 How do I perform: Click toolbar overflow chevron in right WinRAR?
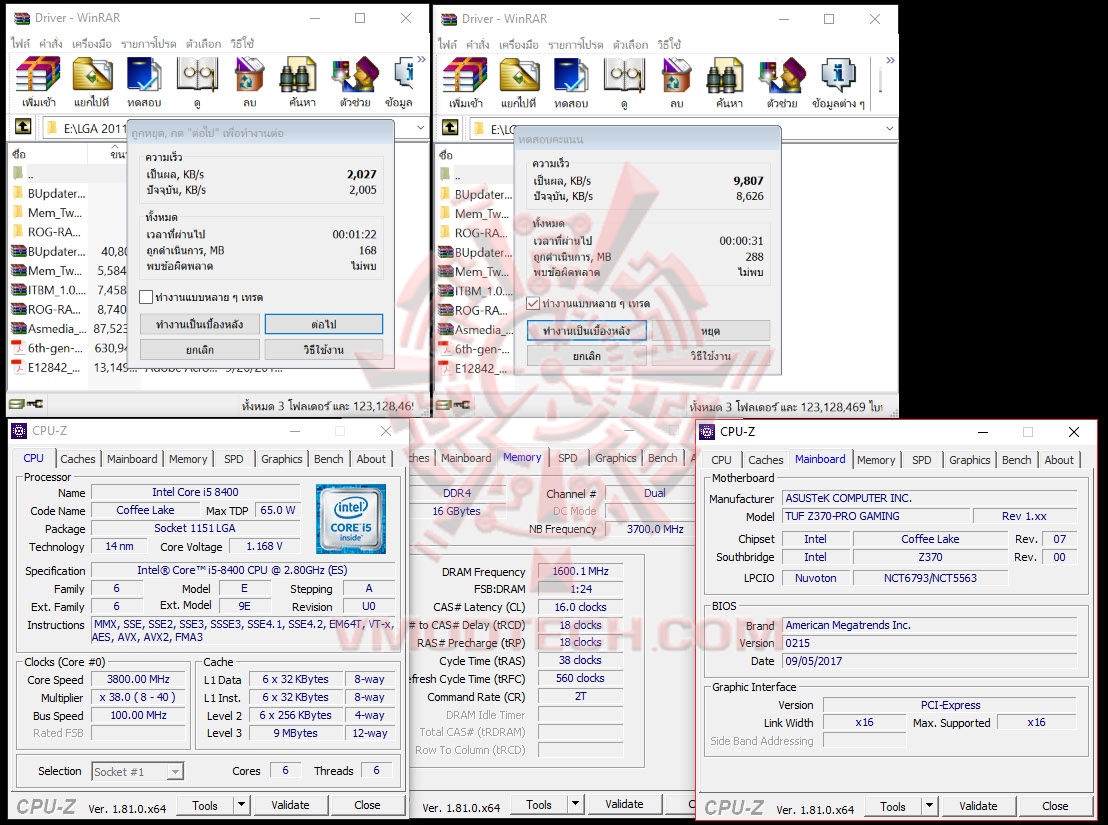pos(890,60)
